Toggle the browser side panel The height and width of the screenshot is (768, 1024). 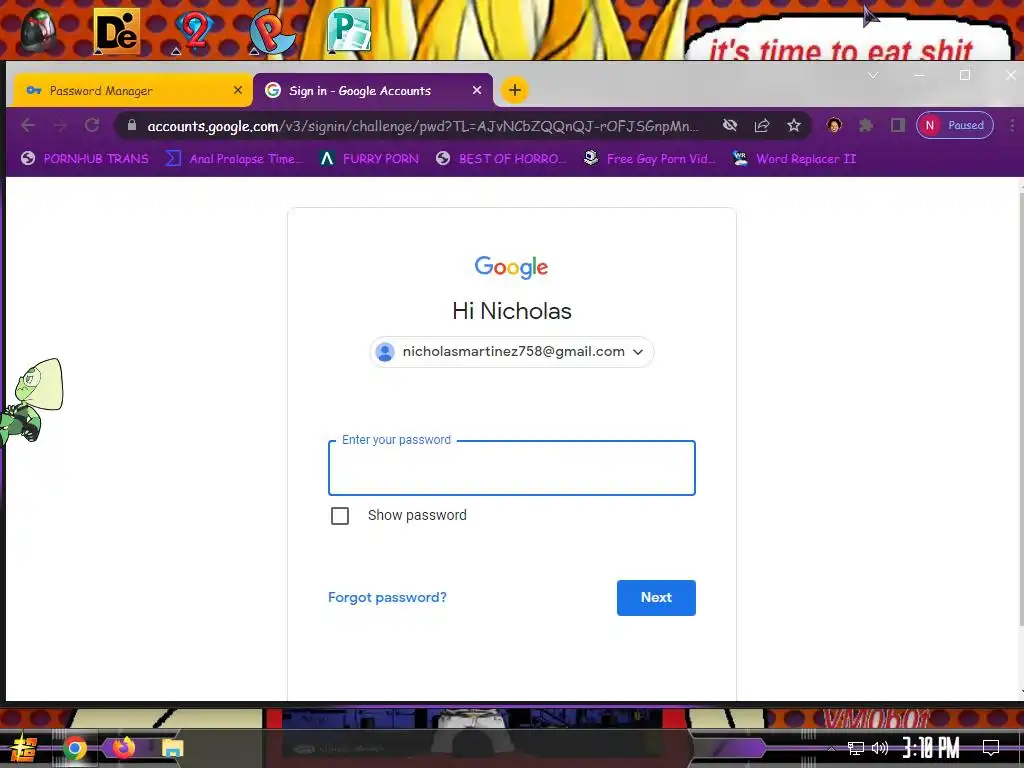[x=898, y=125]
